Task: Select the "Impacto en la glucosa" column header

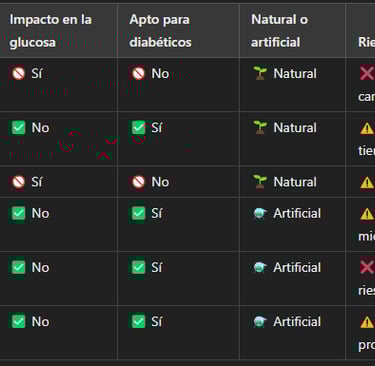Action: pyautogui.click(x=51, y=31)
